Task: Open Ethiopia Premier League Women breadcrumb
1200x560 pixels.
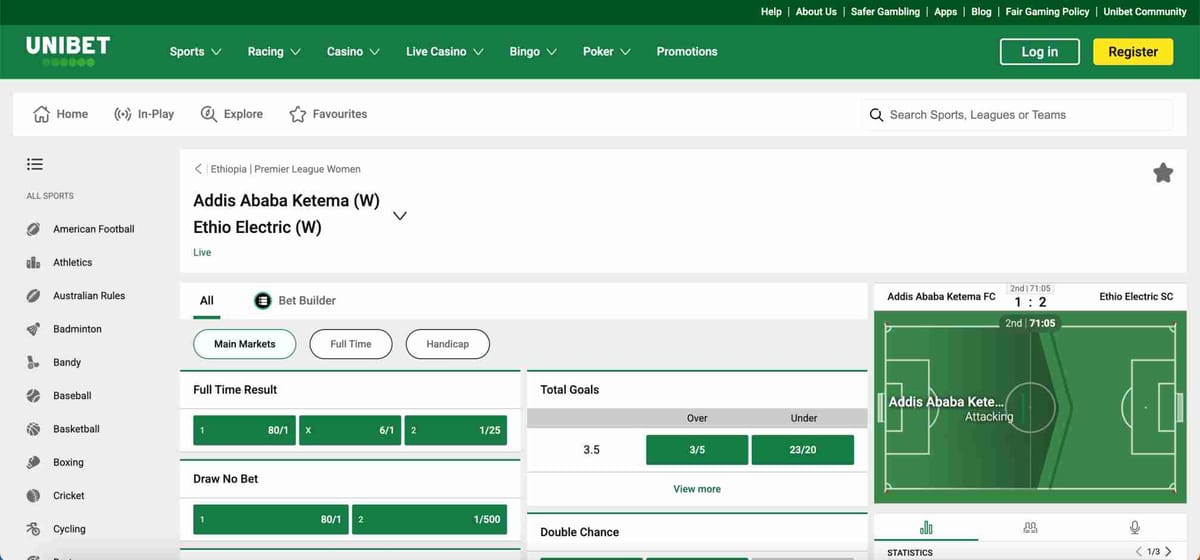Action: pos(286,169)
